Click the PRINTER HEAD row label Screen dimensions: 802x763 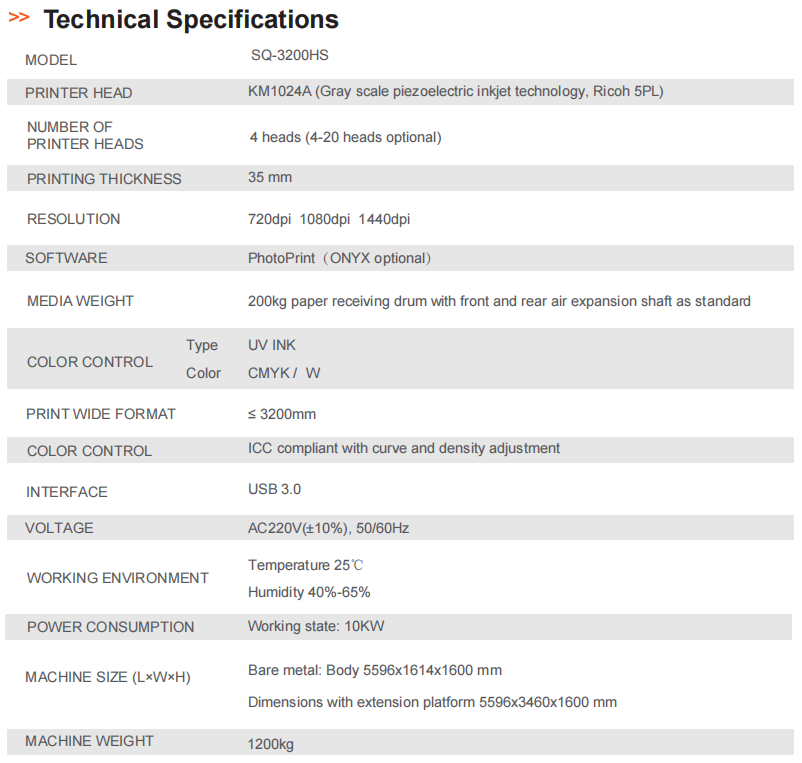[79, 93]
